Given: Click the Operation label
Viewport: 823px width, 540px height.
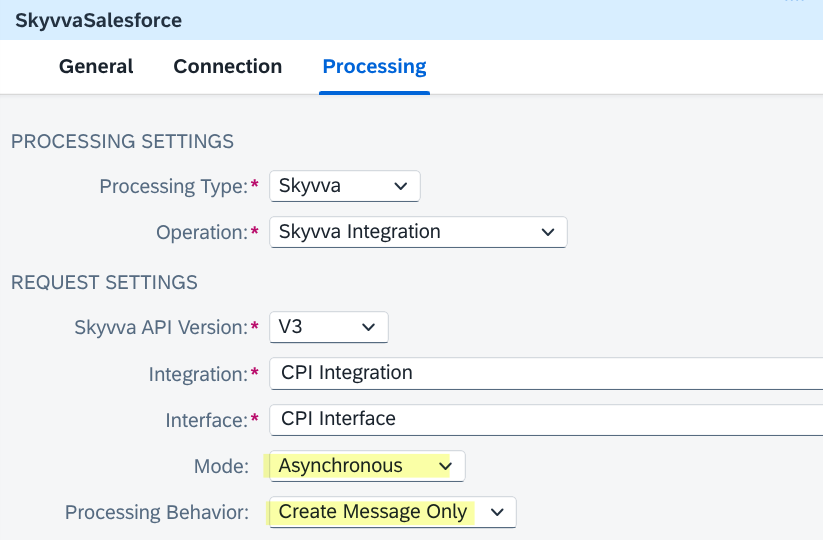Looking at the screenshot, I should pyautogui.click(x=202, y=232).
